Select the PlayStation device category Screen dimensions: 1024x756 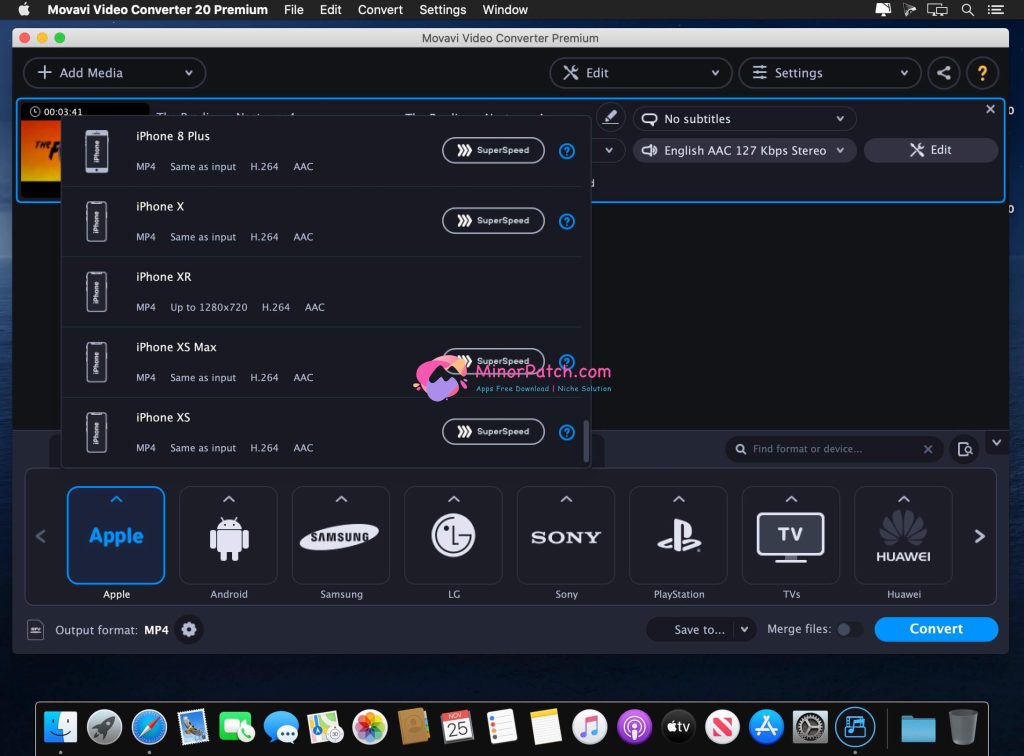point(679,536)
